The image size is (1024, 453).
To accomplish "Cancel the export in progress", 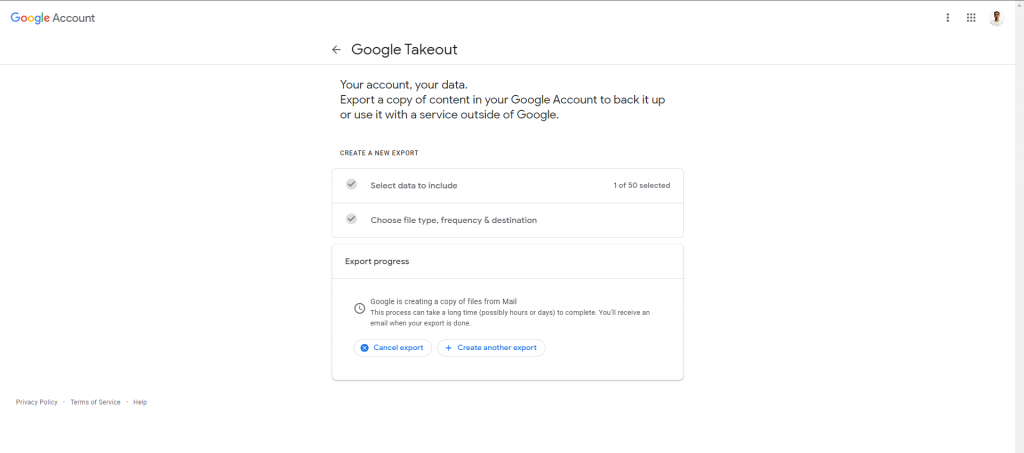I will [x=392, y=348].
